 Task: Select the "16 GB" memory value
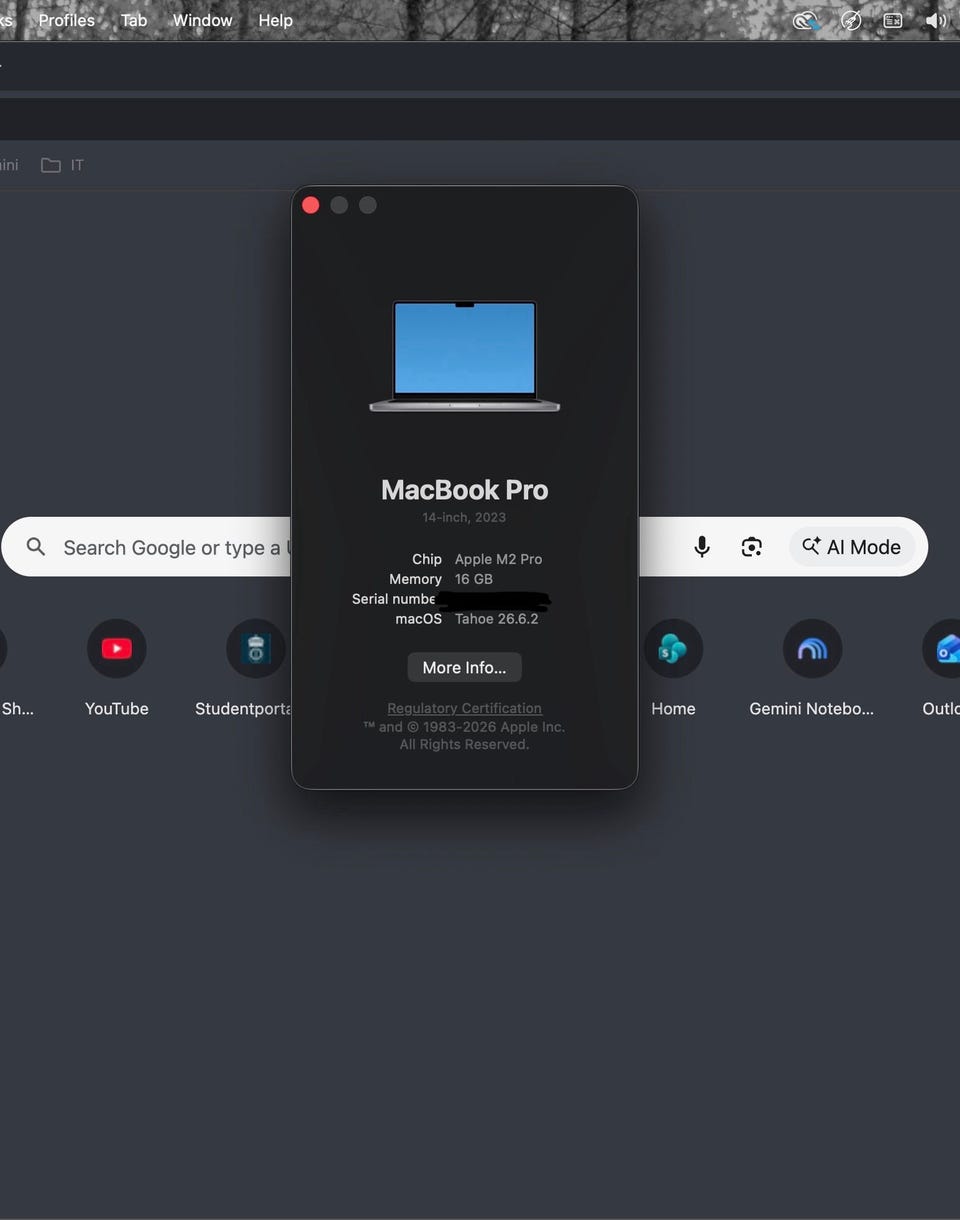474,579
